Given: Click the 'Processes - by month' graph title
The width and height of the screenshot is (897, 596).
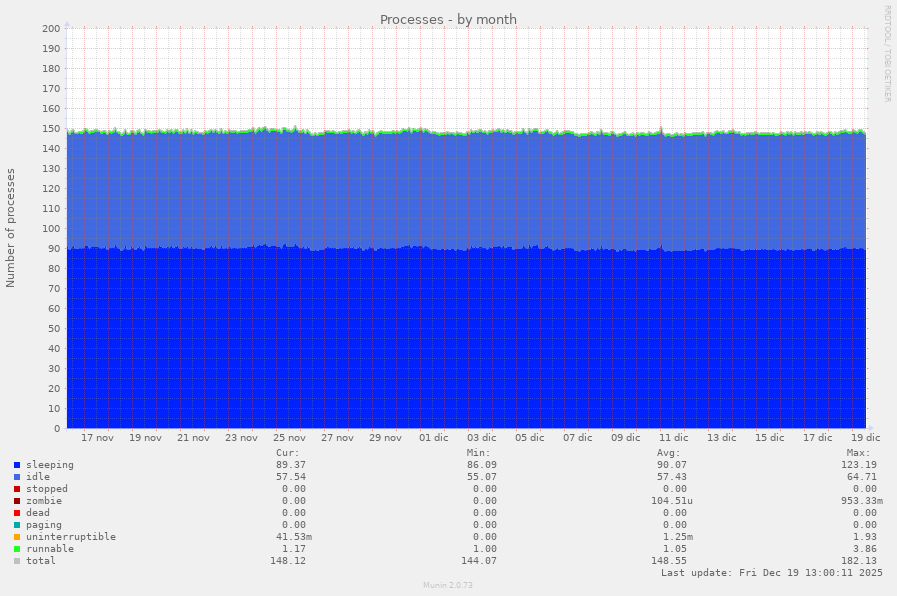Looking at the screenshot, I should [x=448, y=20].
